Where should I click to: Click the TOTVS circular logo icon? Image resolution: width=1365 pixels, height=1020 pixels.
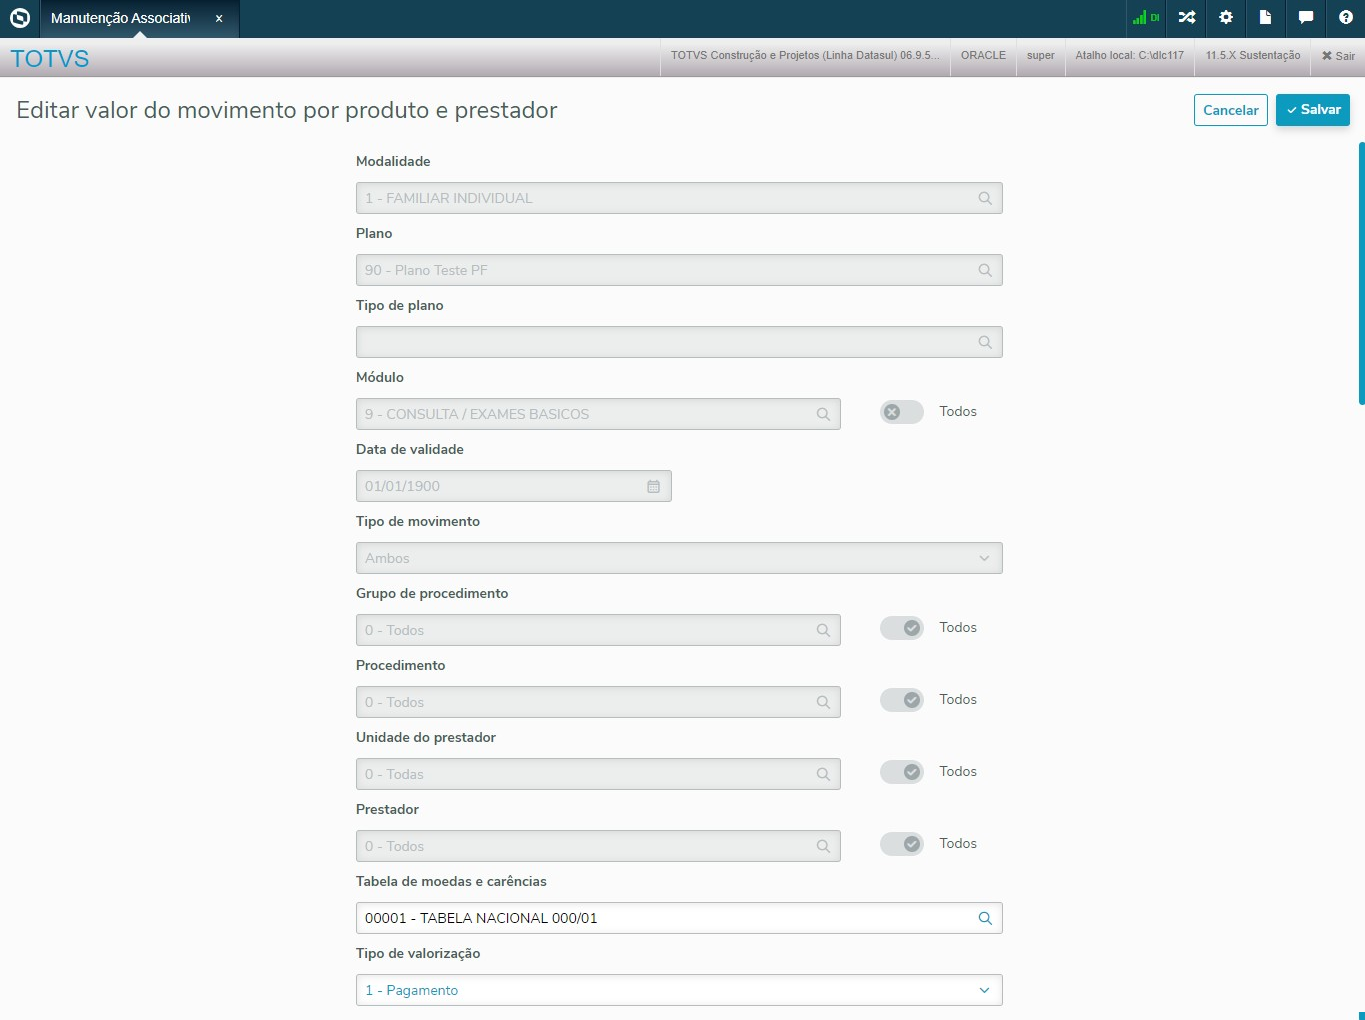(20, 18)
